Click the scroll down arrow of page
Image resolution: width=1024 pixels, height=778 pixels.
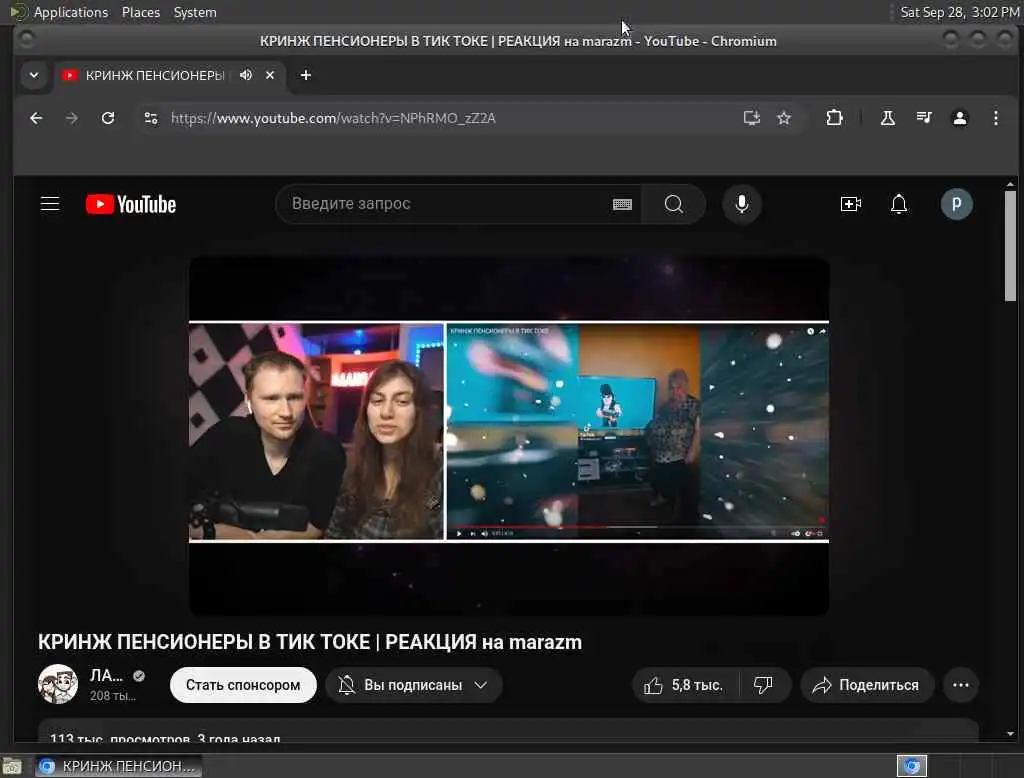click(x=1010, y=734)
